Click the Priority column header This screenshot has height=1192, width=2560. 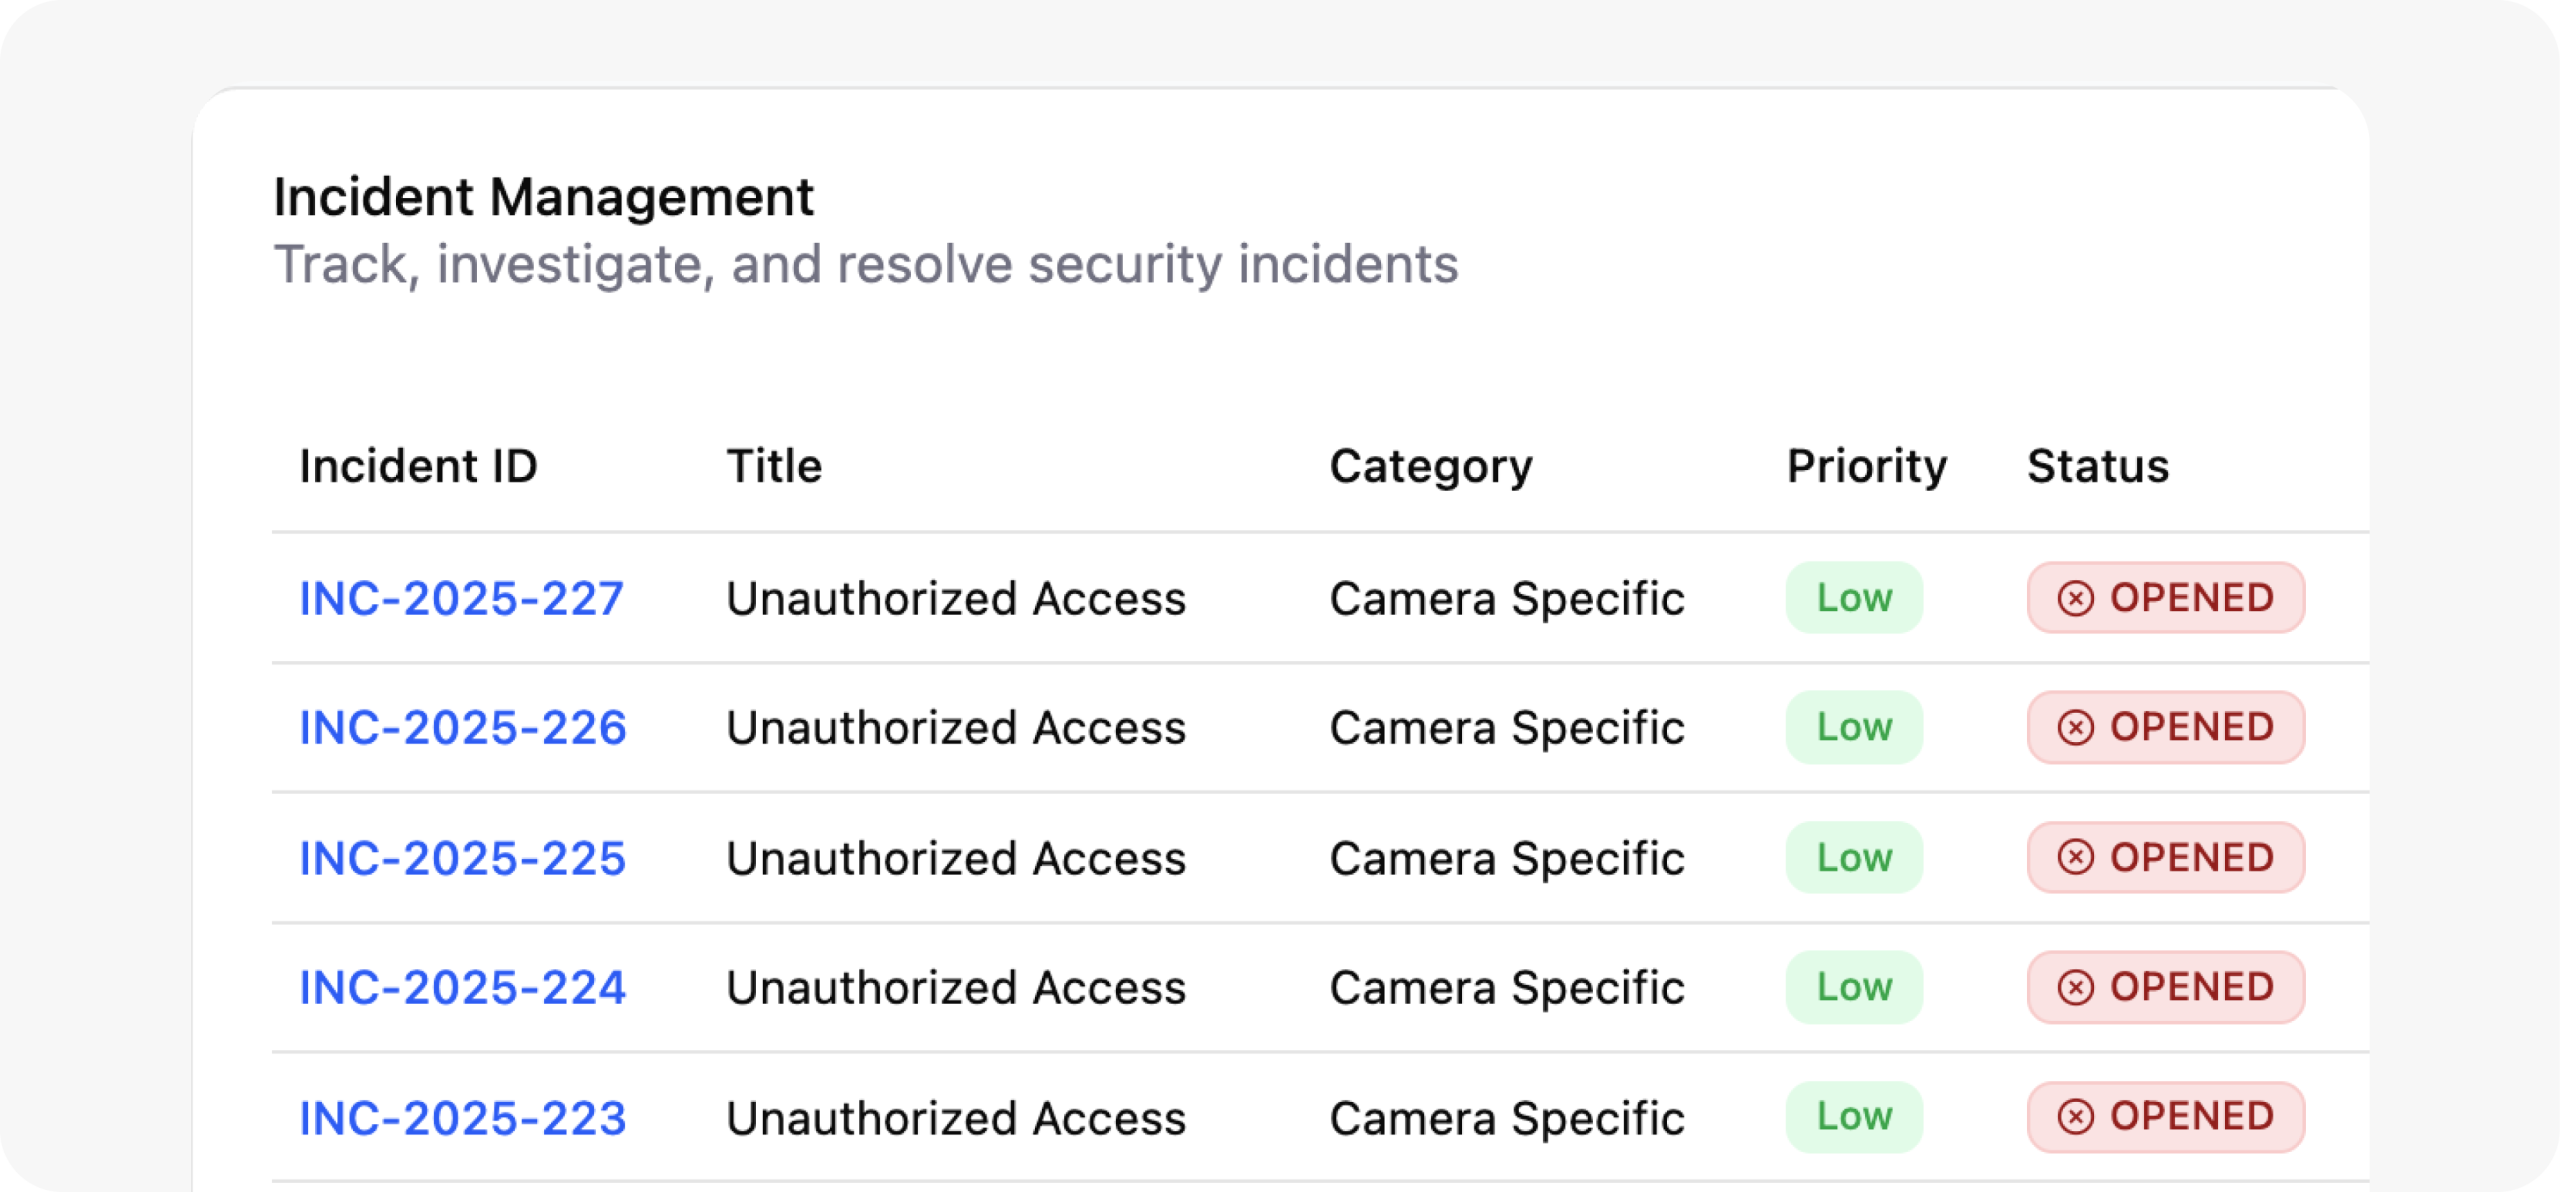point(1866,466)
